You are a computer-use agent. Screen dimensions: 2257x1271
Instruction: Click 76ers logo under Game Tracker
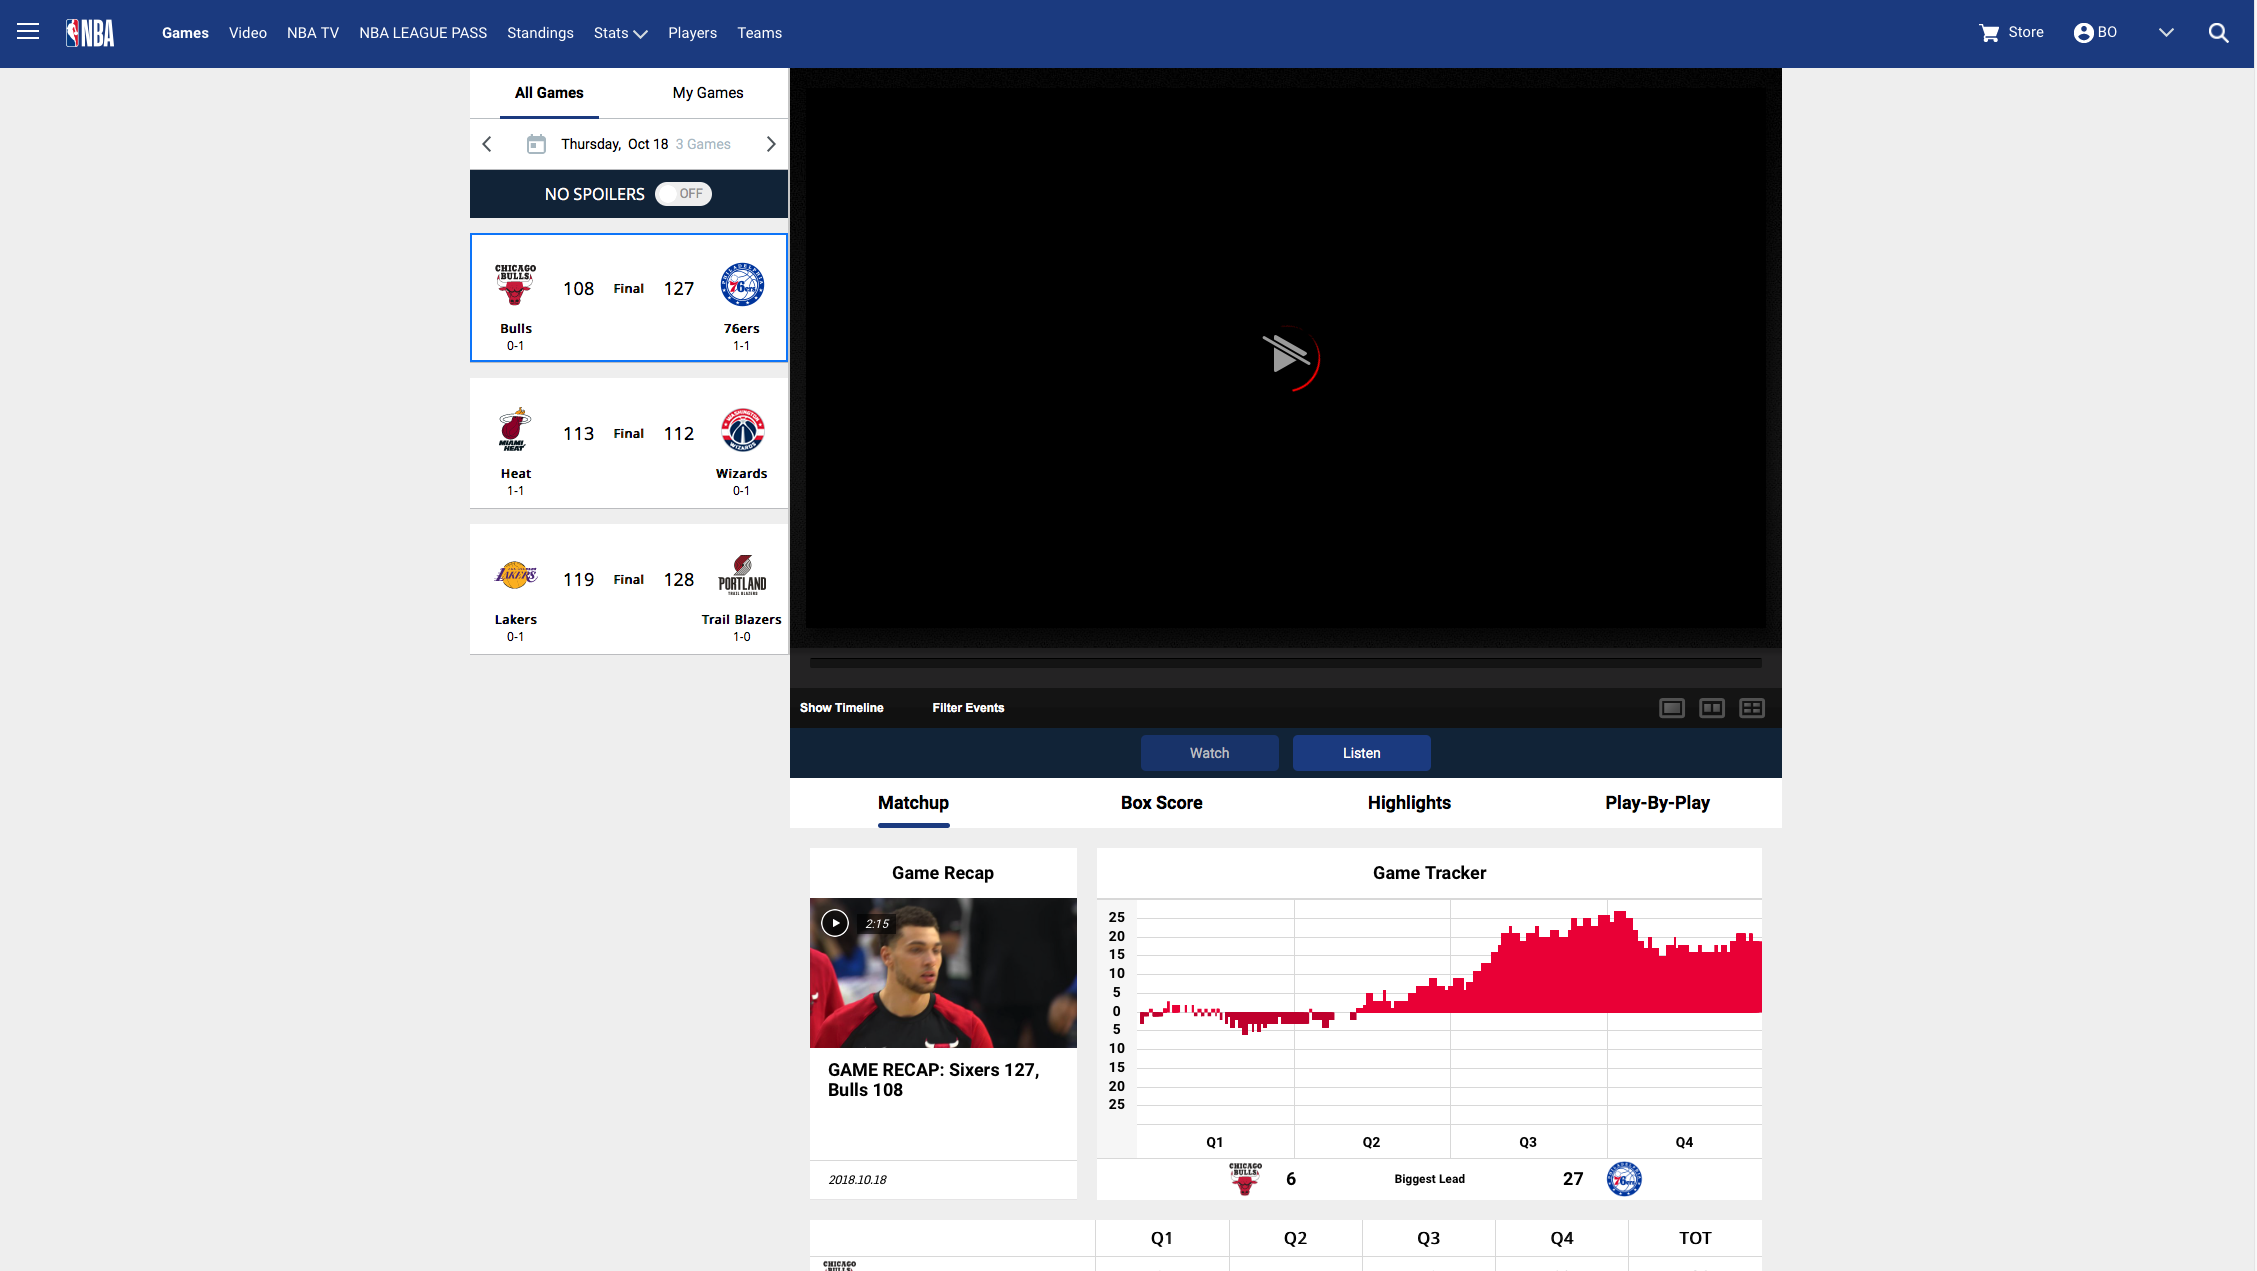(1624, 1179)
